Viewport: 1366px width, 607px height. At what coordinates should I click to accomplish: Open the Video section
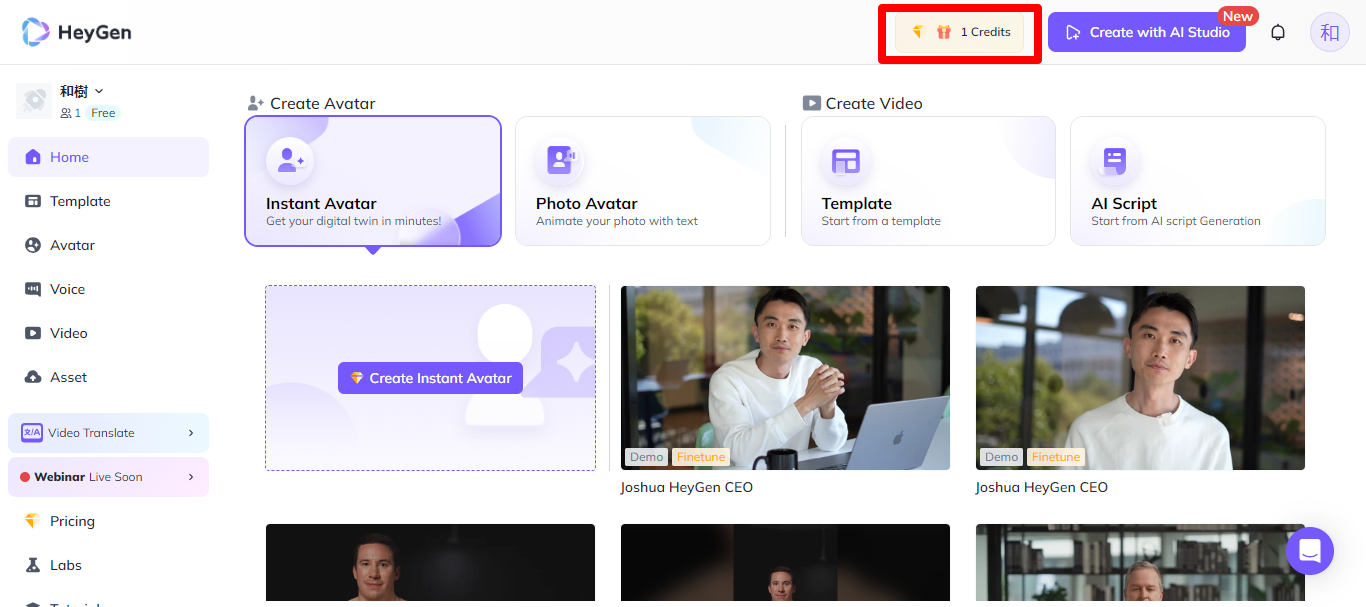point(68,333)
